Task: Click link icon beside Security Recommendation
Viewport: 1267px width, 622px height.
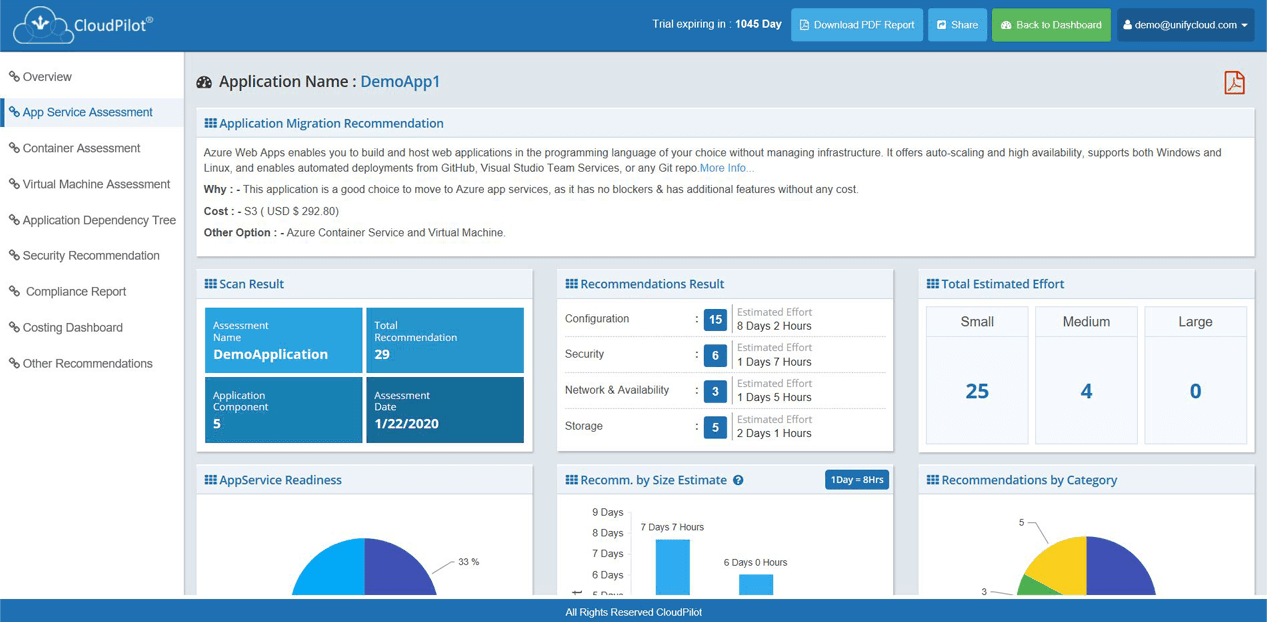Action: coord(14,255)
